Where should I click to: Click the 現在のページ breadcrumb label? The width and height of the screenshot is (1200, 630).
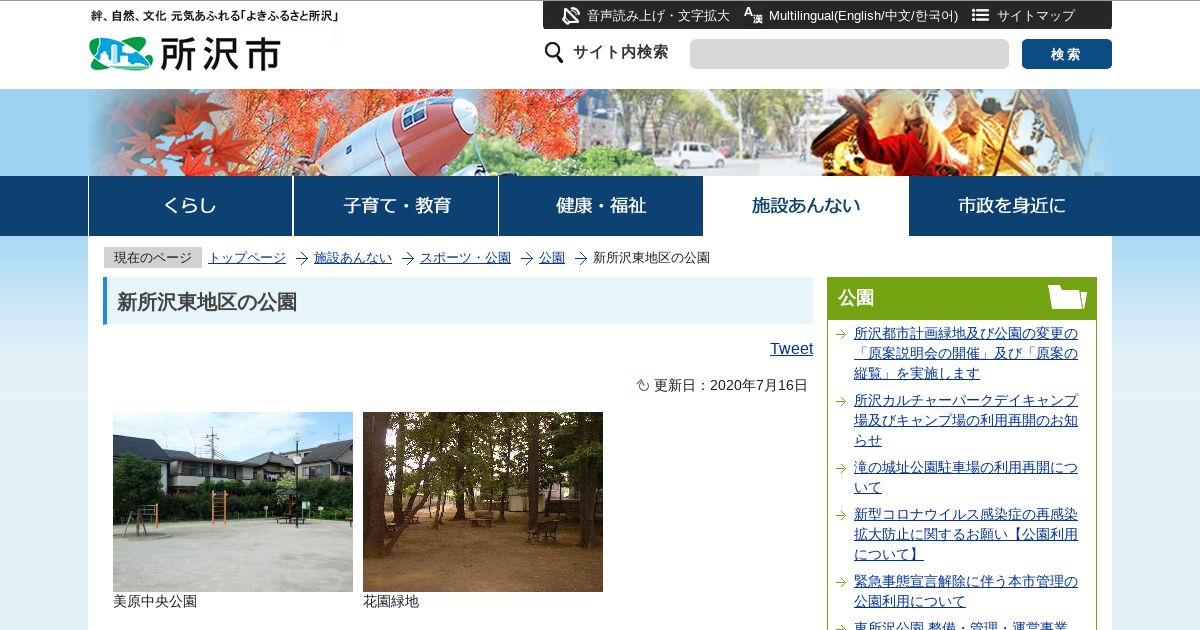point(153,258)
